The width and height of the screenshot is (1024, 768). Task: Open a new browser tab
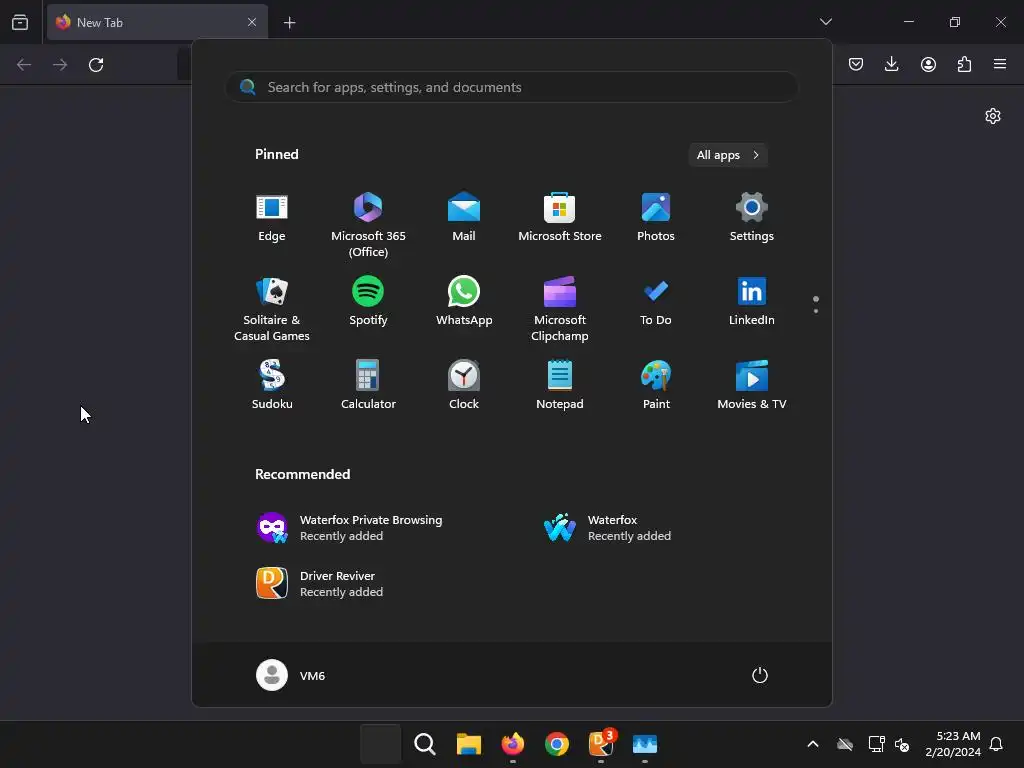(289, 23)
